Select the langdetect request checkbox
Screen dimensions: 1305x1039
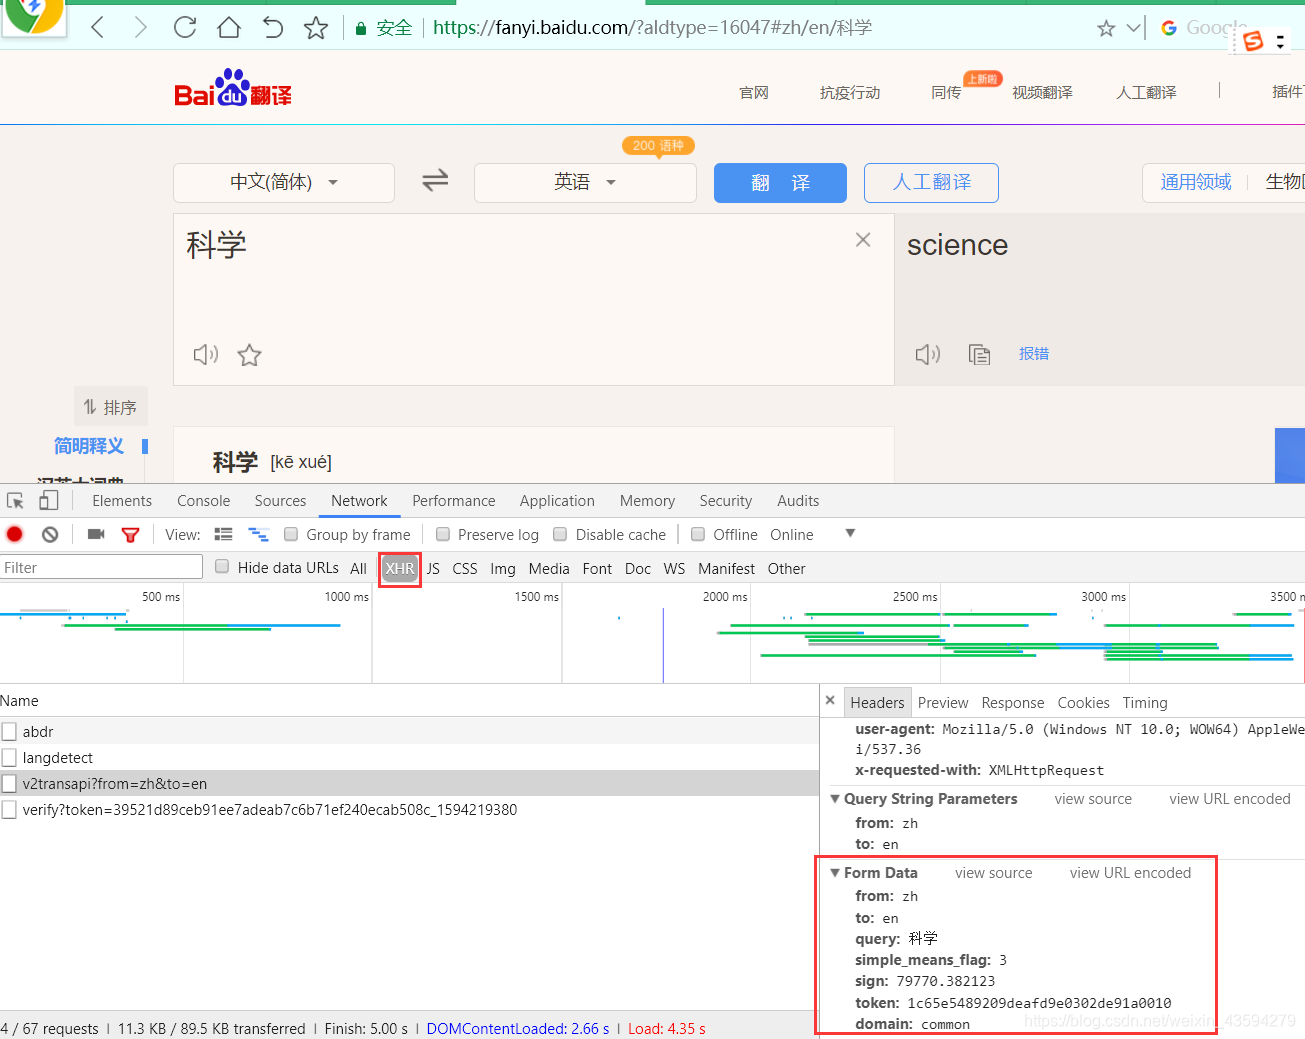coord(9,757)
